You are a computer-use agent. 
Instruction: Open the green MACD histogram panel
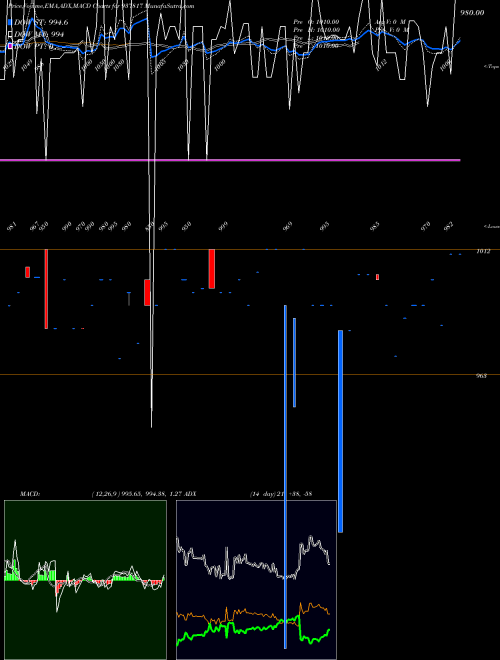85,580
